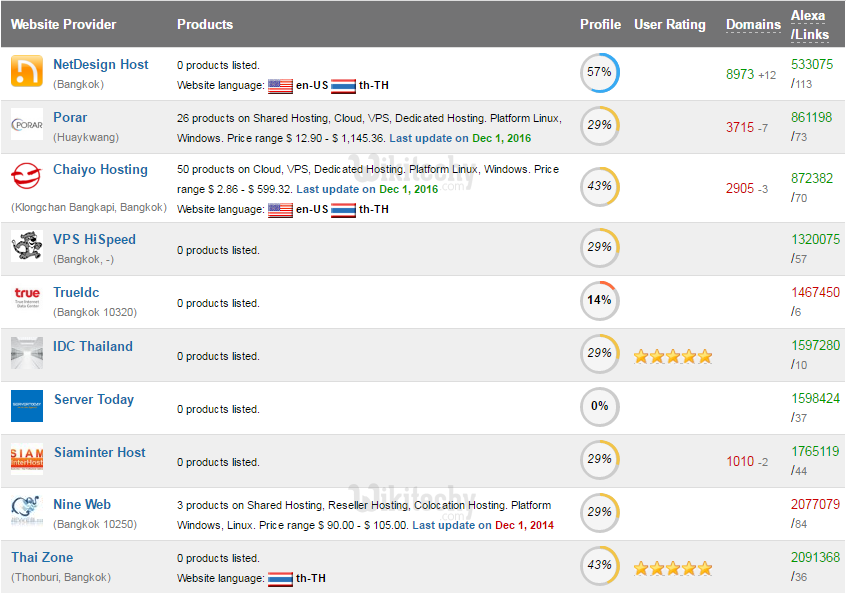Click the TrueIdc true logo
This screenshot has width=846, height=593.
[x=27, y=300]
